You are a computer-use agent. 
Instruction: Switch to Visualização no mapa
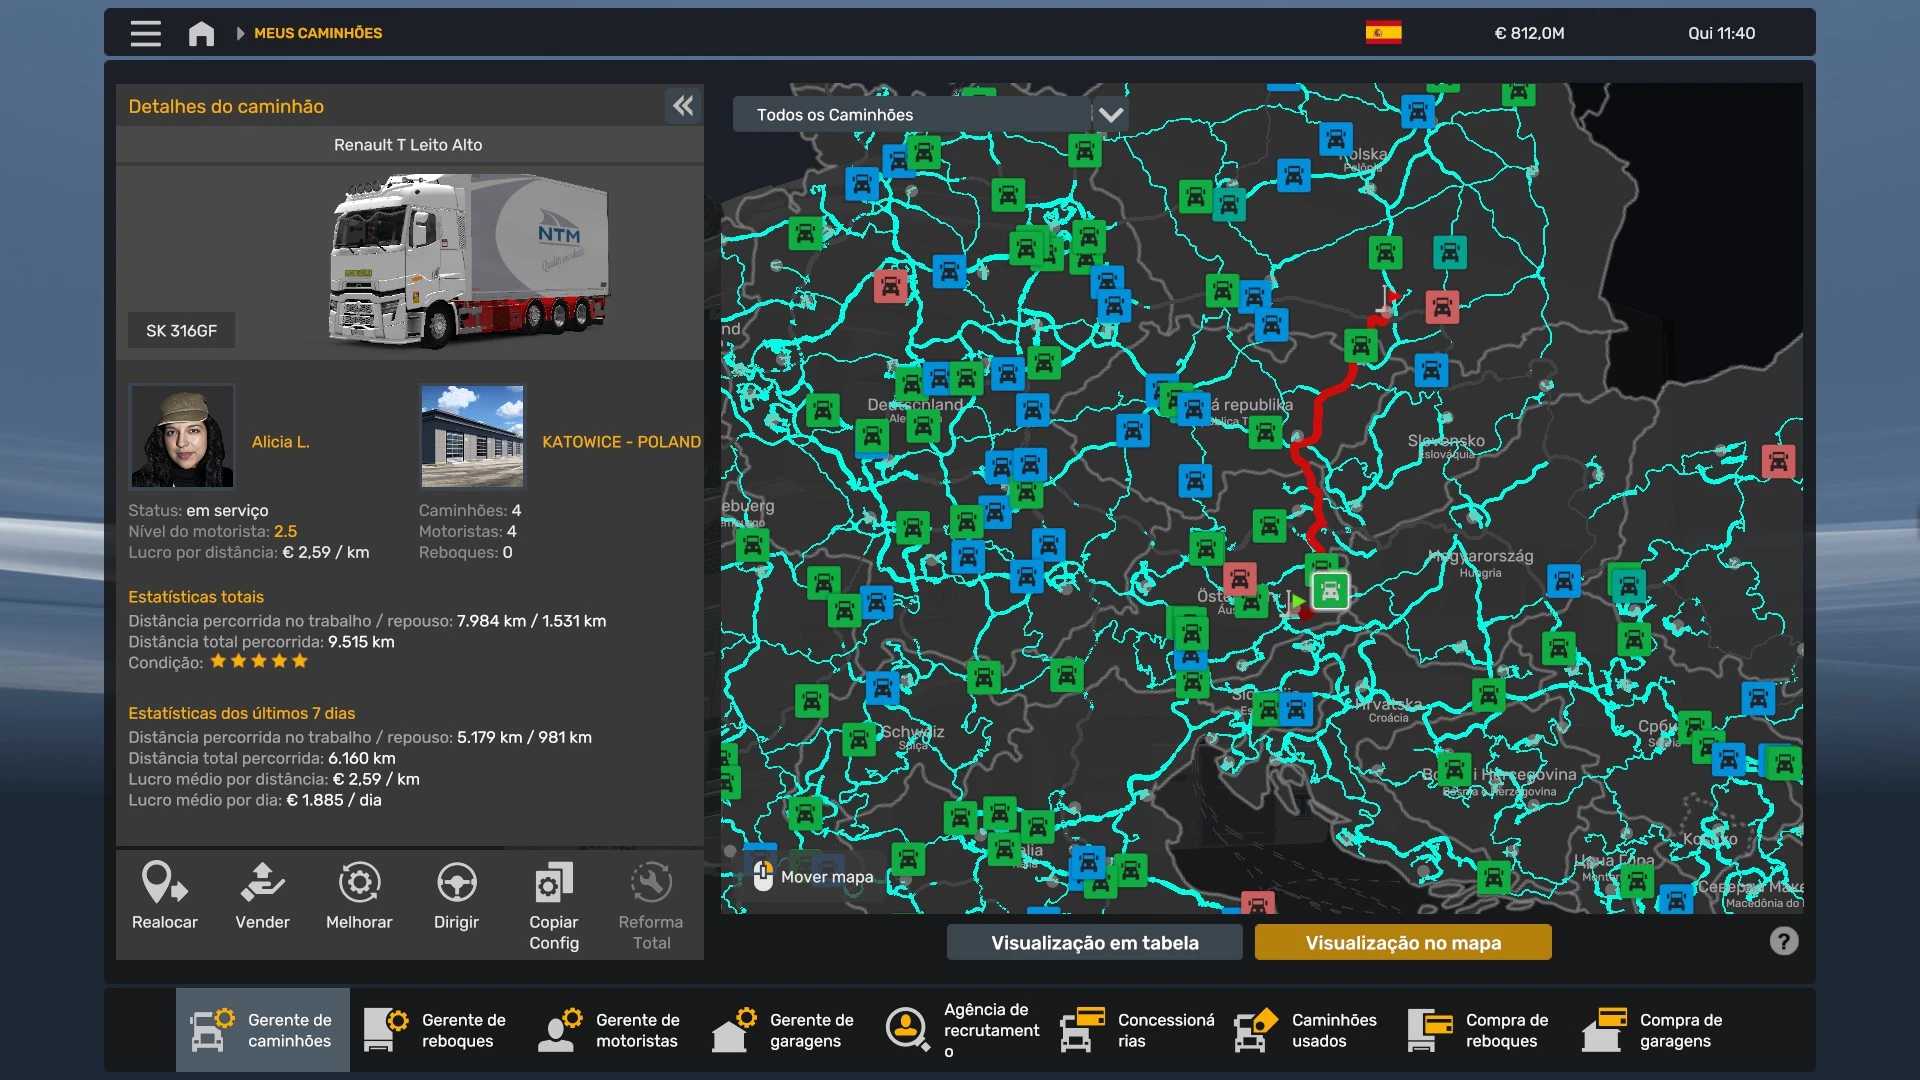[1402, 942]
